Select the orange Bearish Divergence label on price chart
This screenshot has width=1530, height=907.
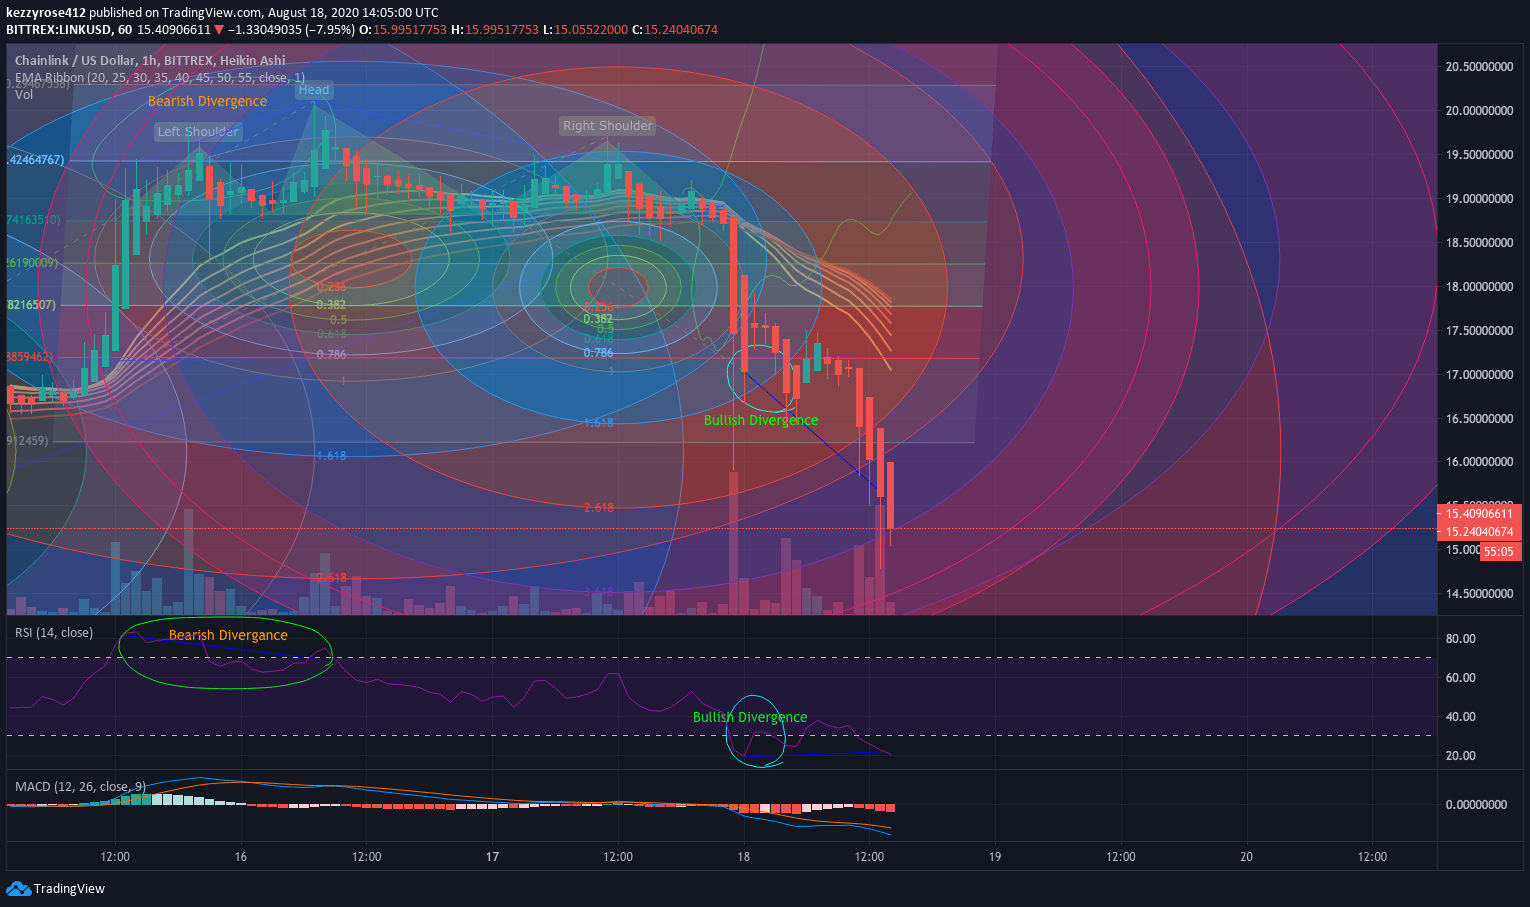[207, 101]
